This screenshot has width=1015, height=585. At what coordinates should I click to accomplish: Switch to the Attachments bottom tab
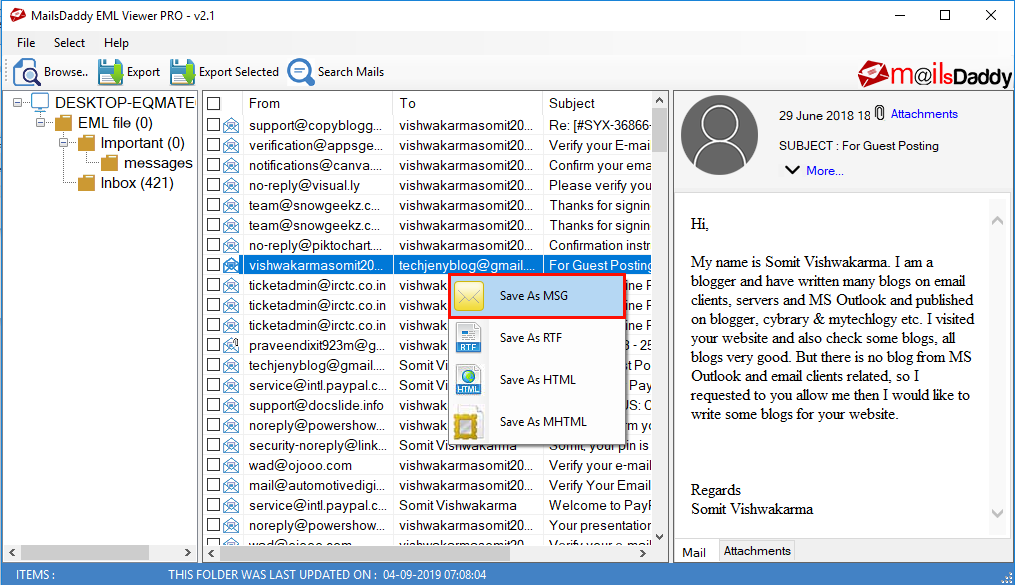click(757, 551)
